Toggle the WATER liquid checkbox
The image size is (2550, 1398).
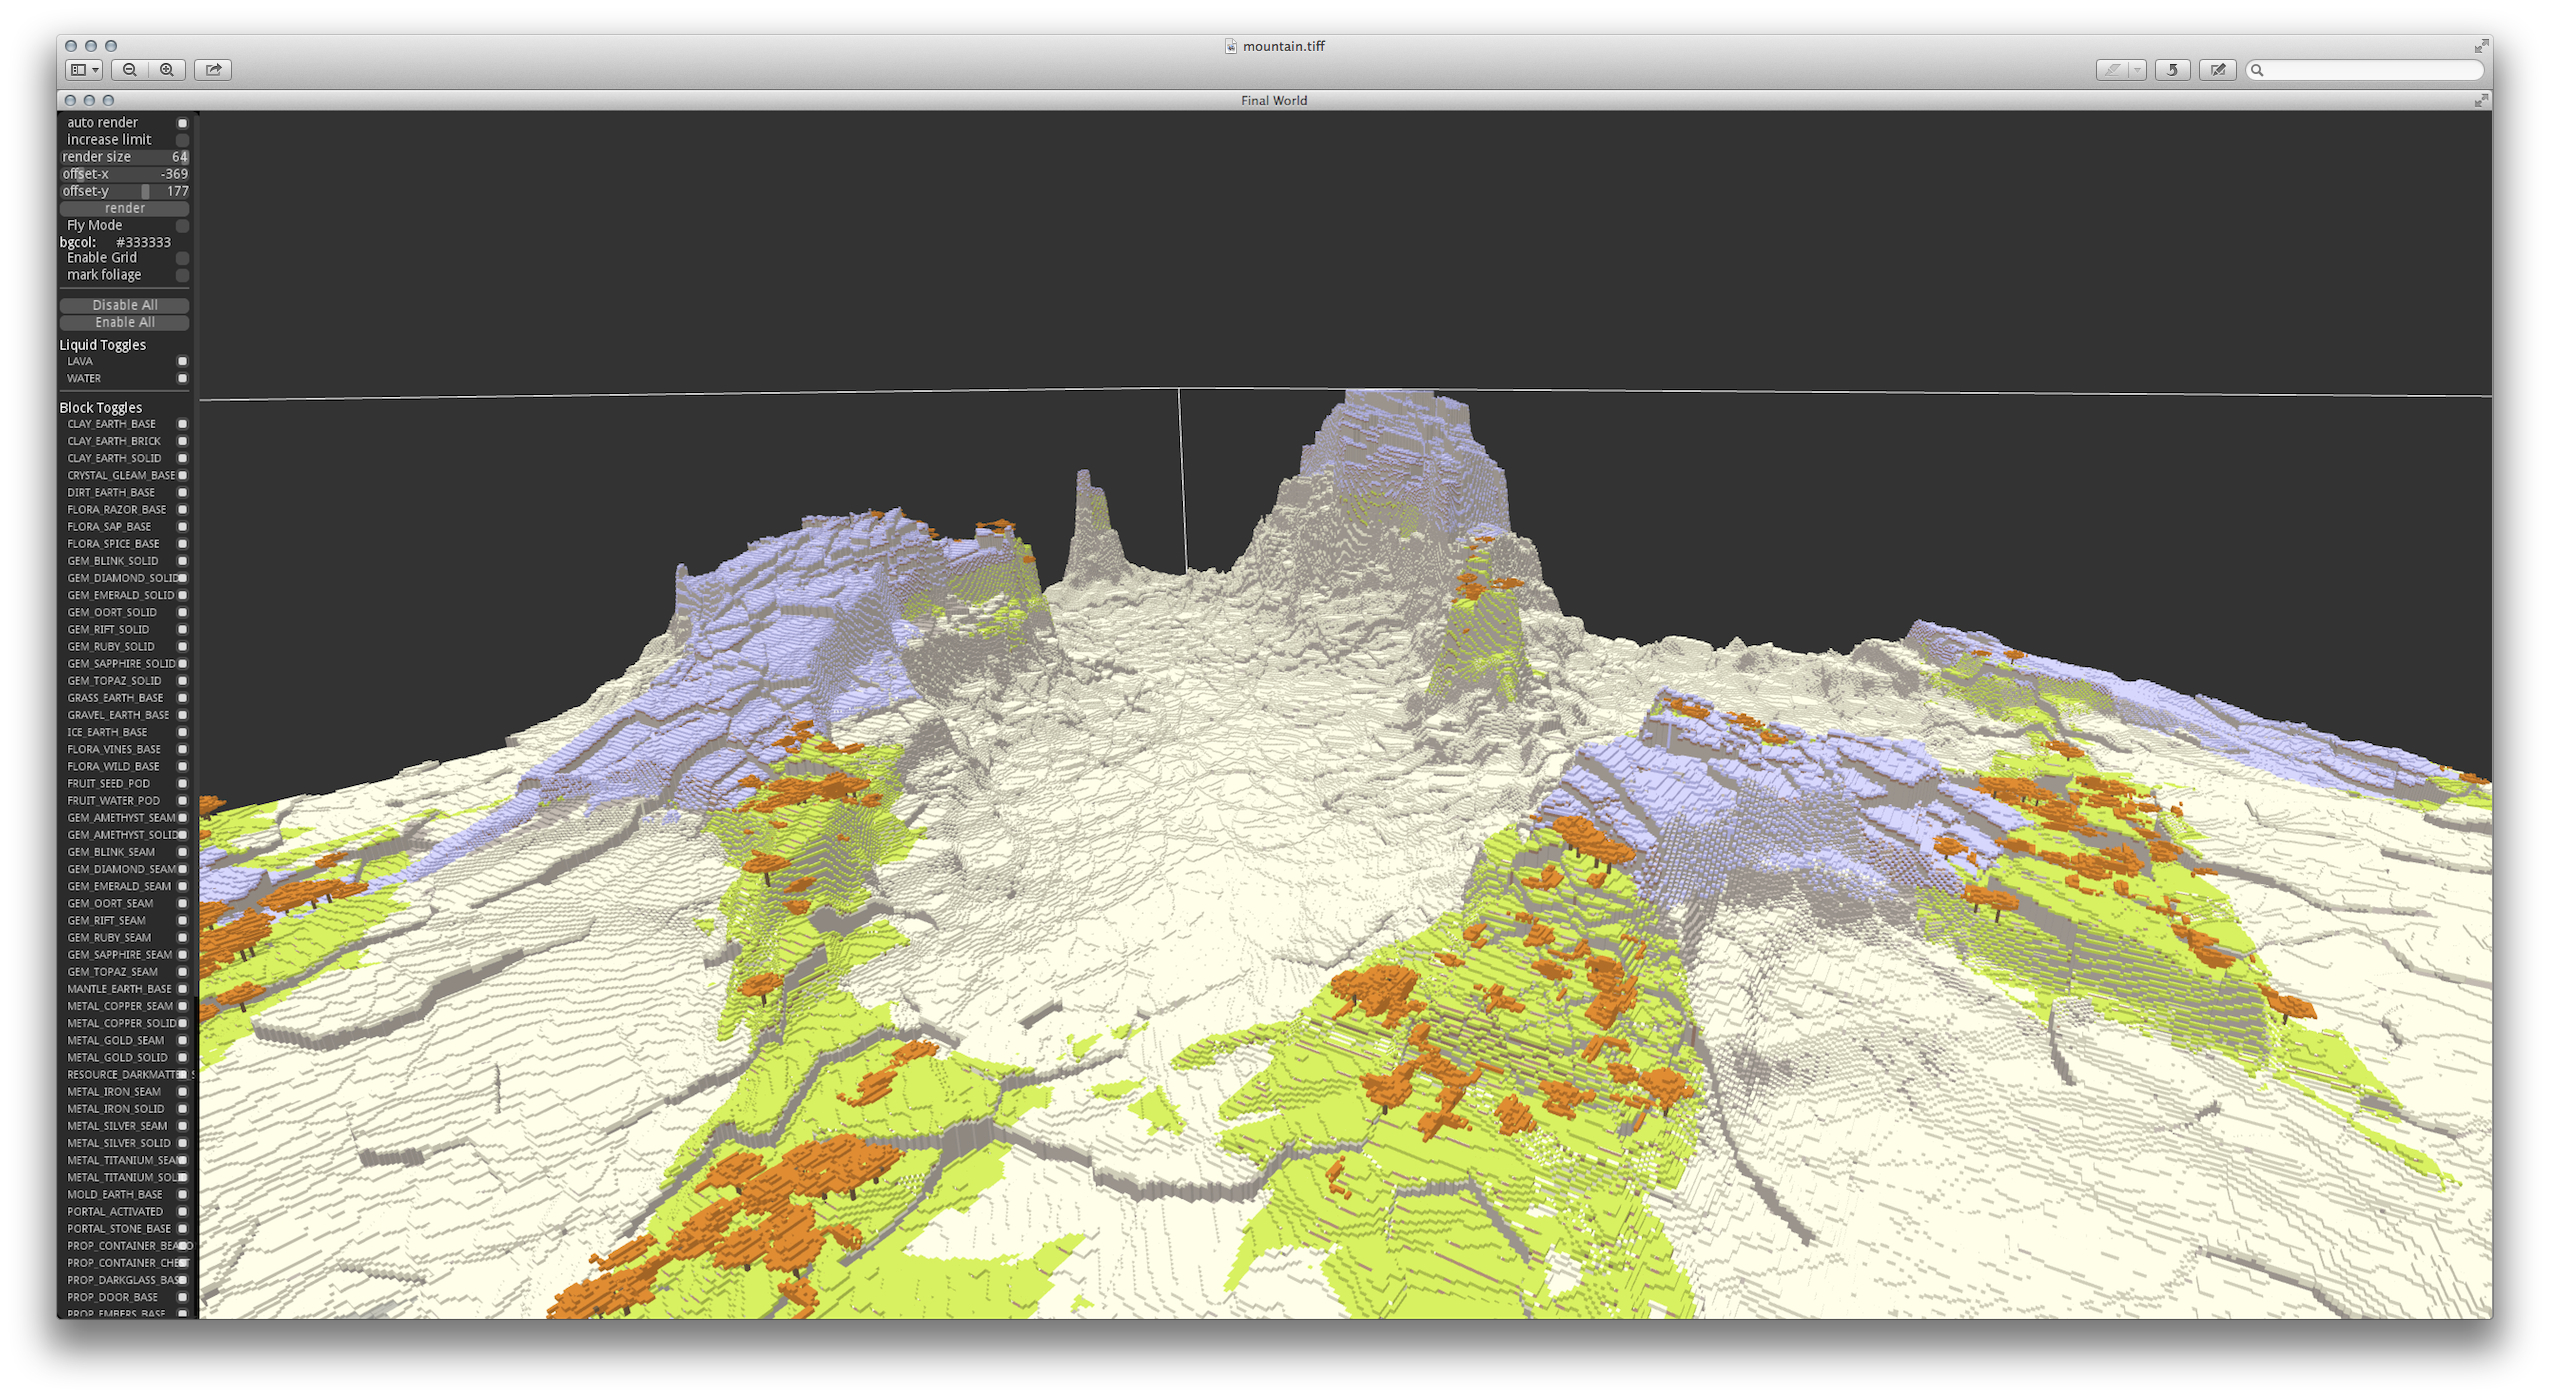tap(183, 379)
